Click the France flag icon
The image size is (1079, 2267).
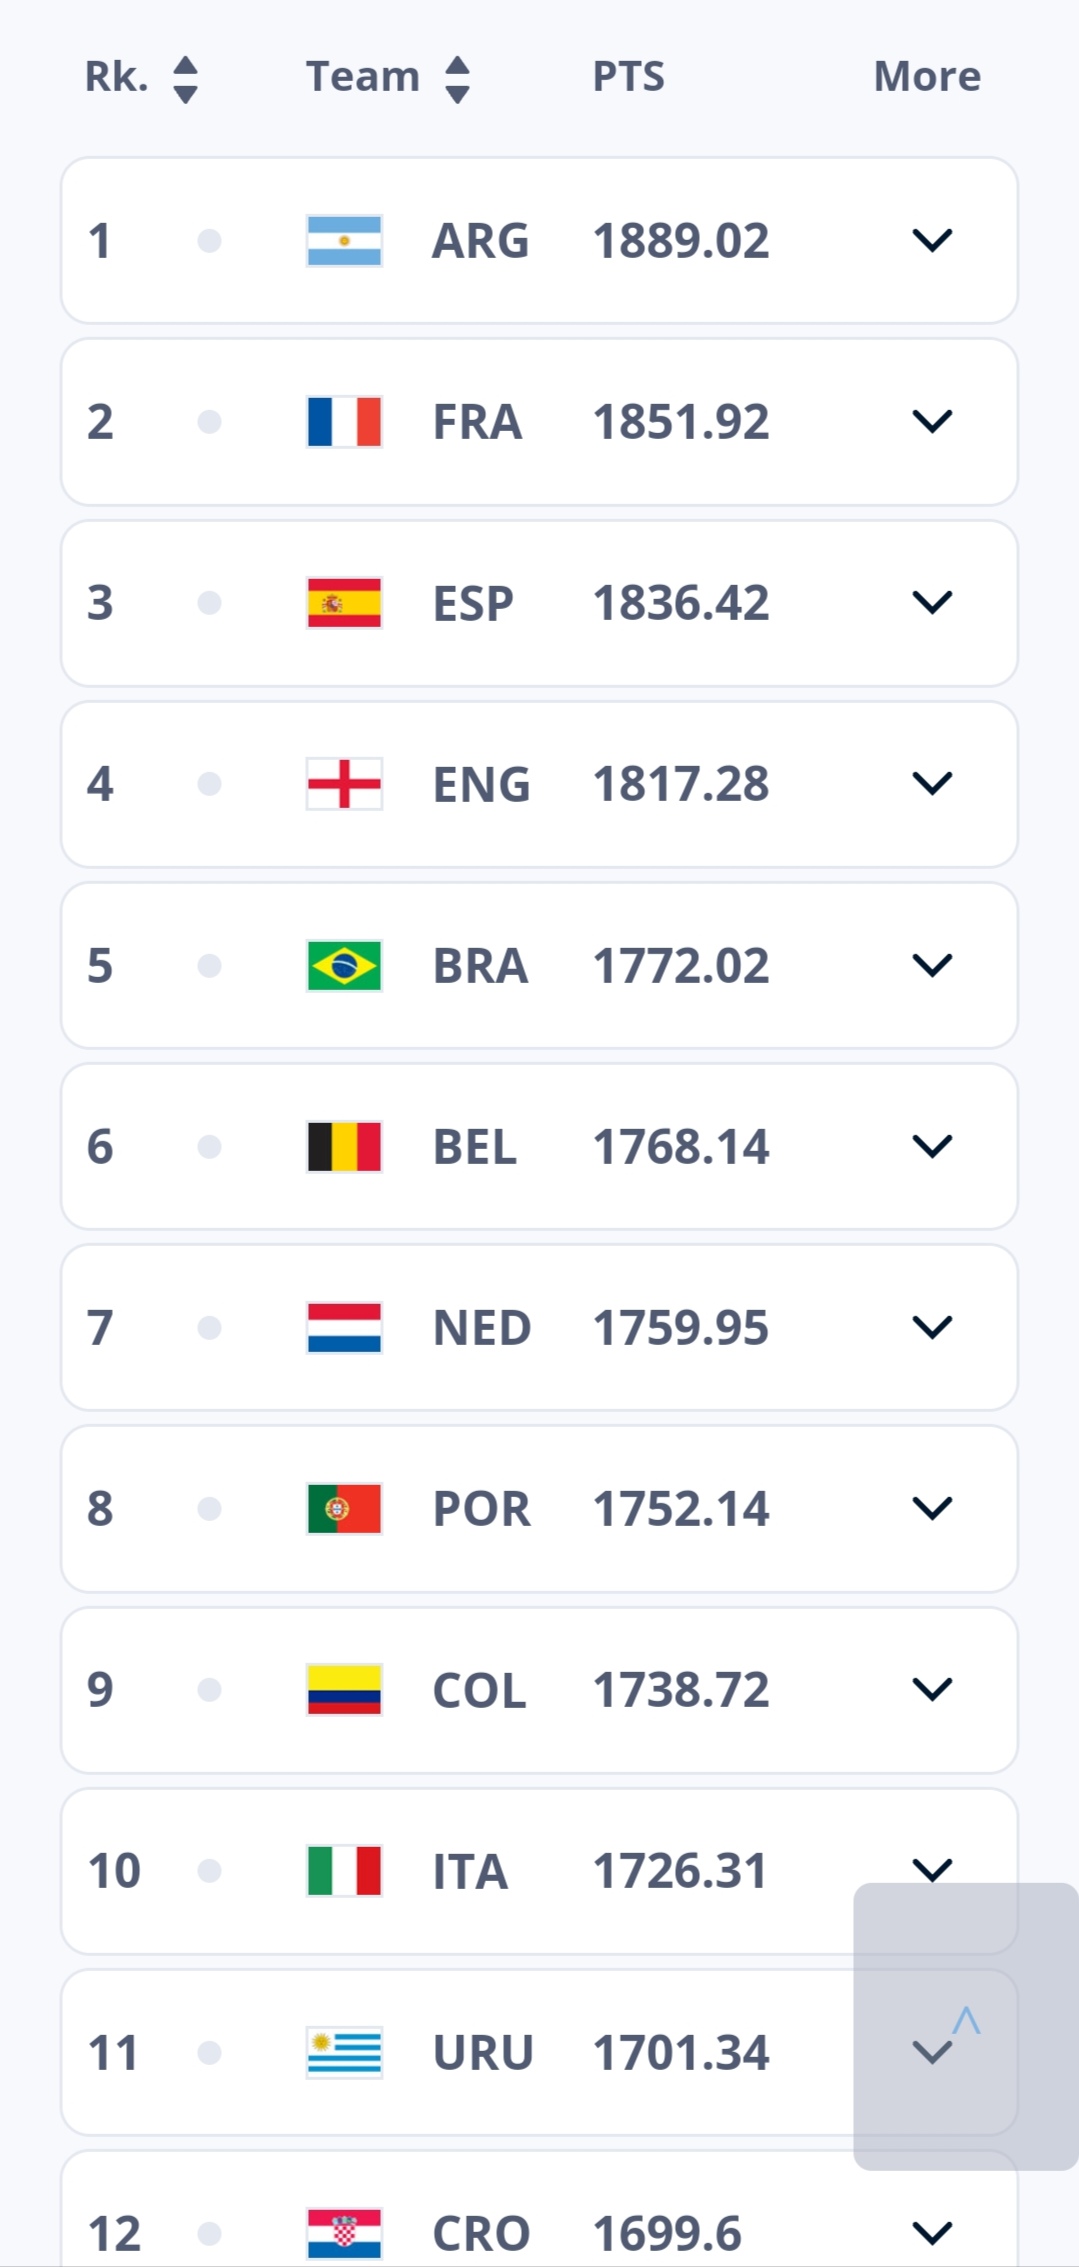point(344,422)
